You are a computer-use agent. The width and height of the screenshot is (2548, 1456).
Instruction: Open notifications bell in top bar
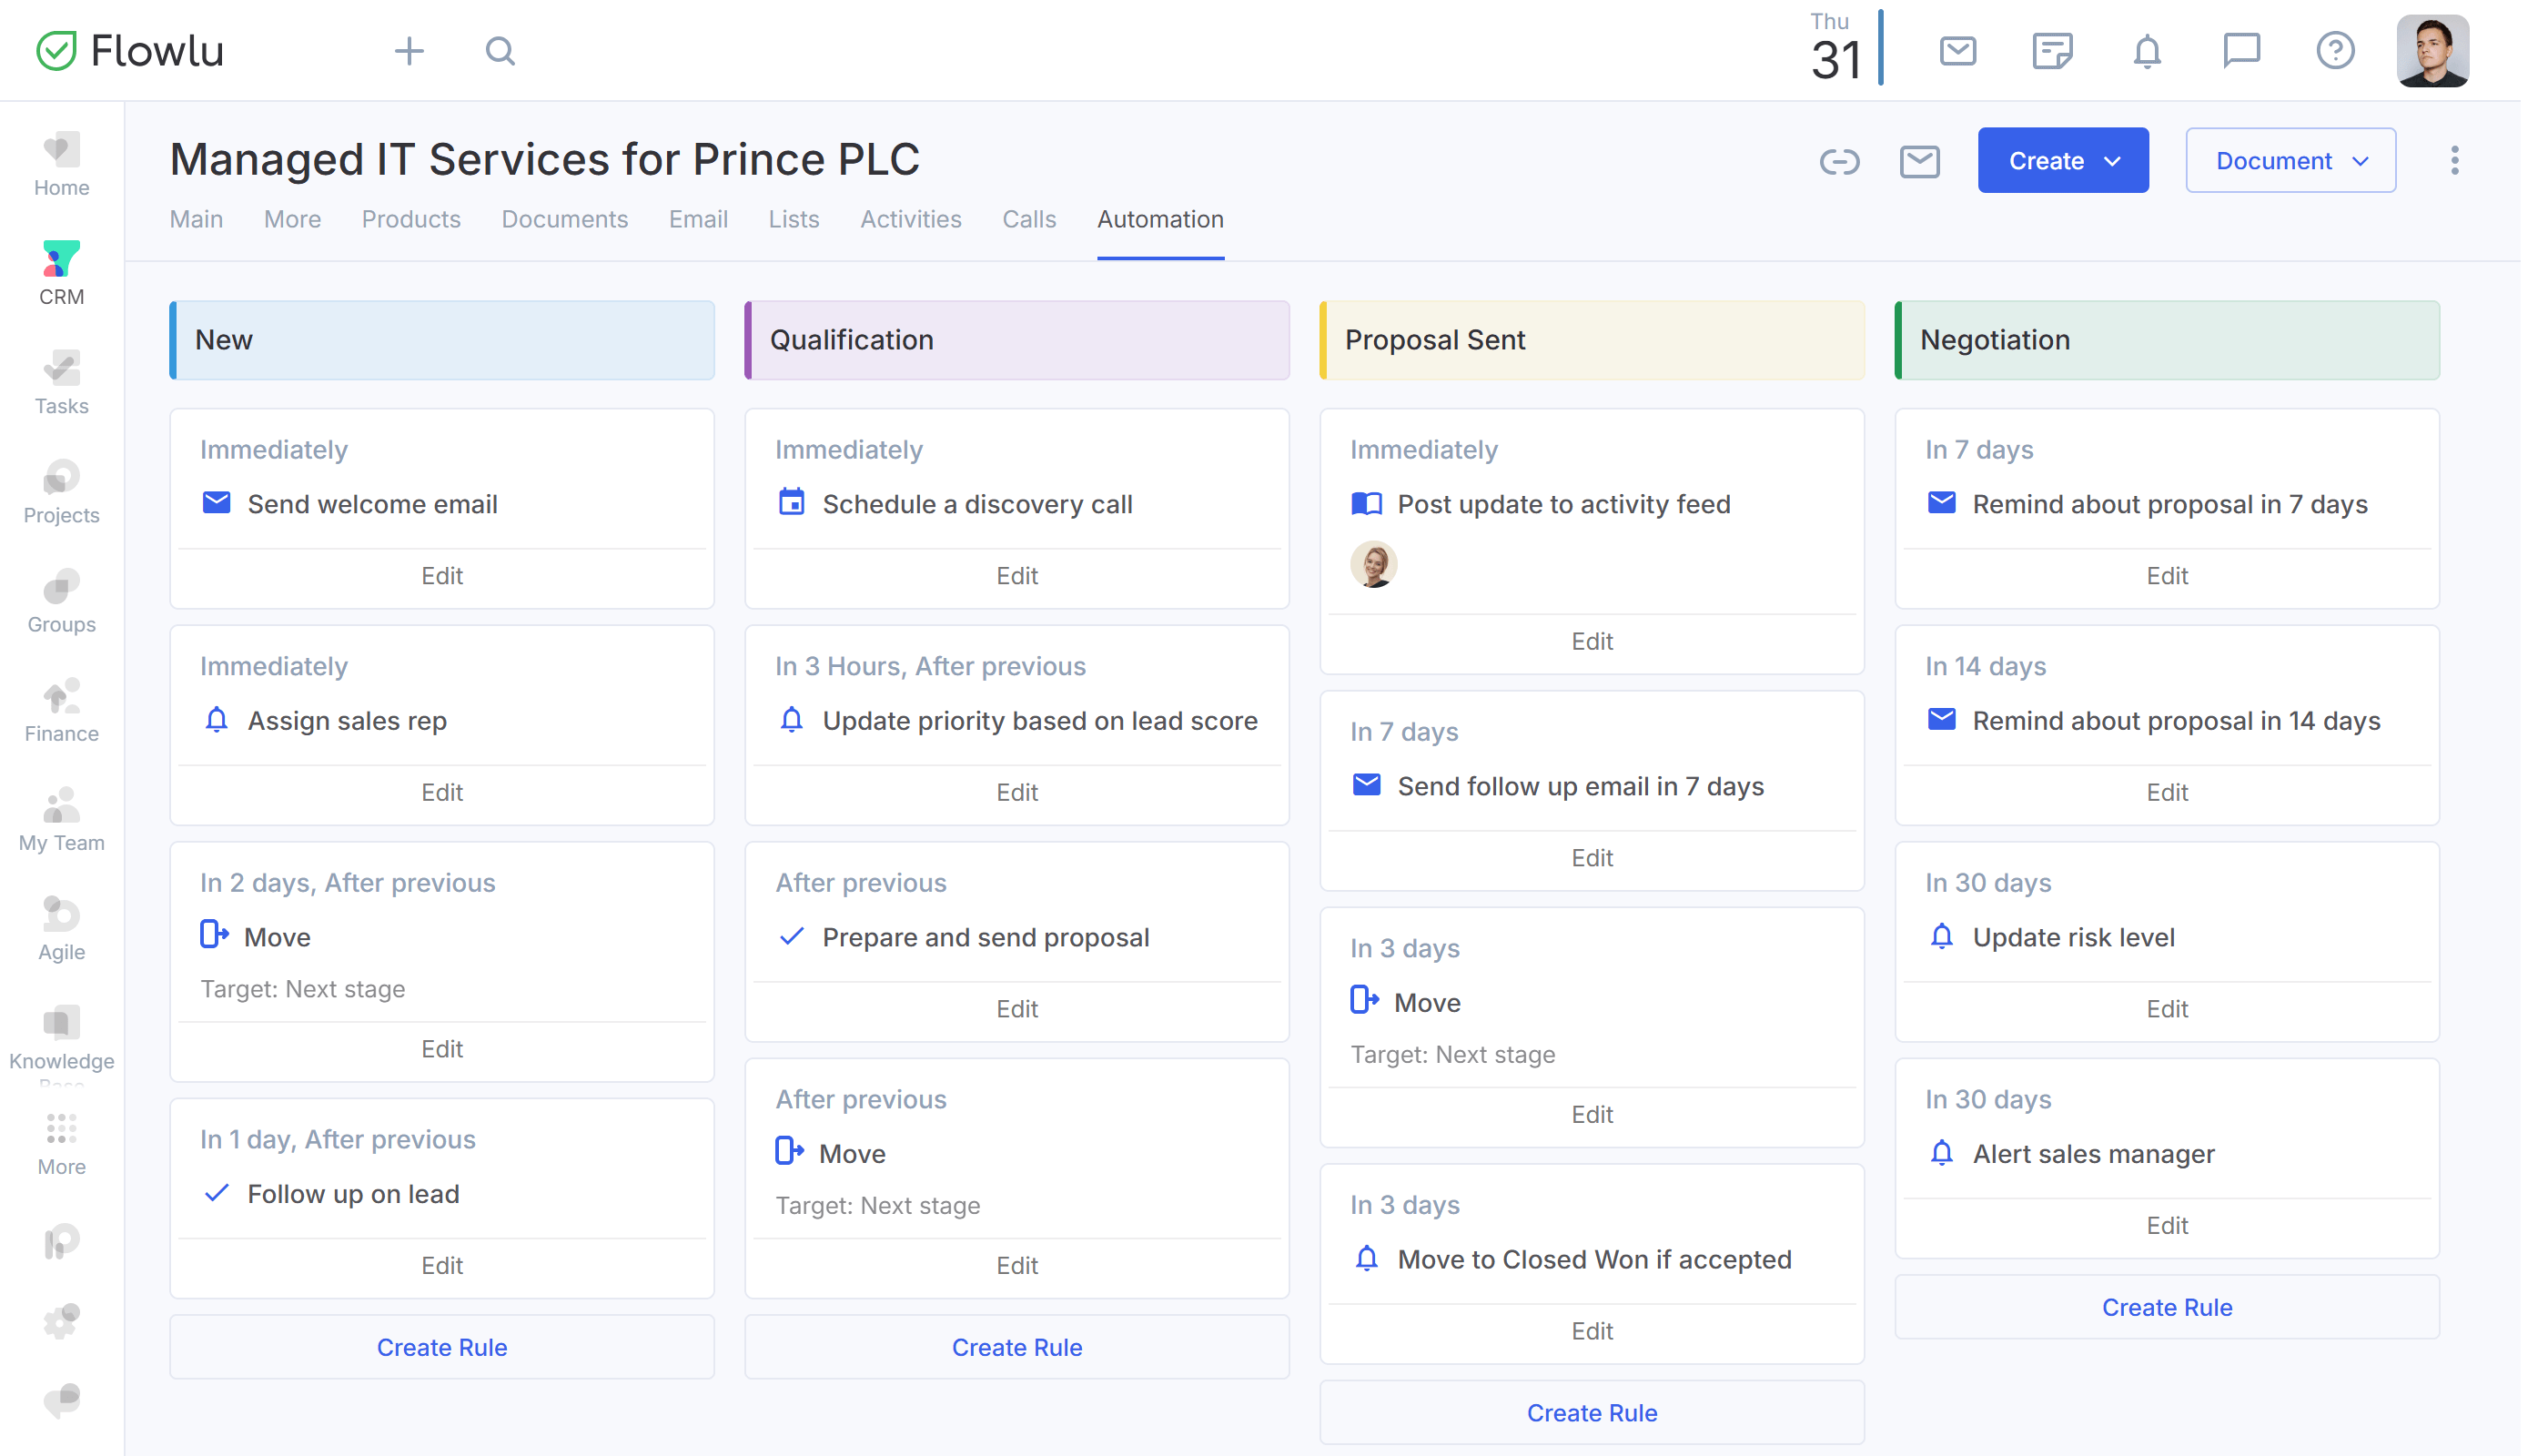2147,51
